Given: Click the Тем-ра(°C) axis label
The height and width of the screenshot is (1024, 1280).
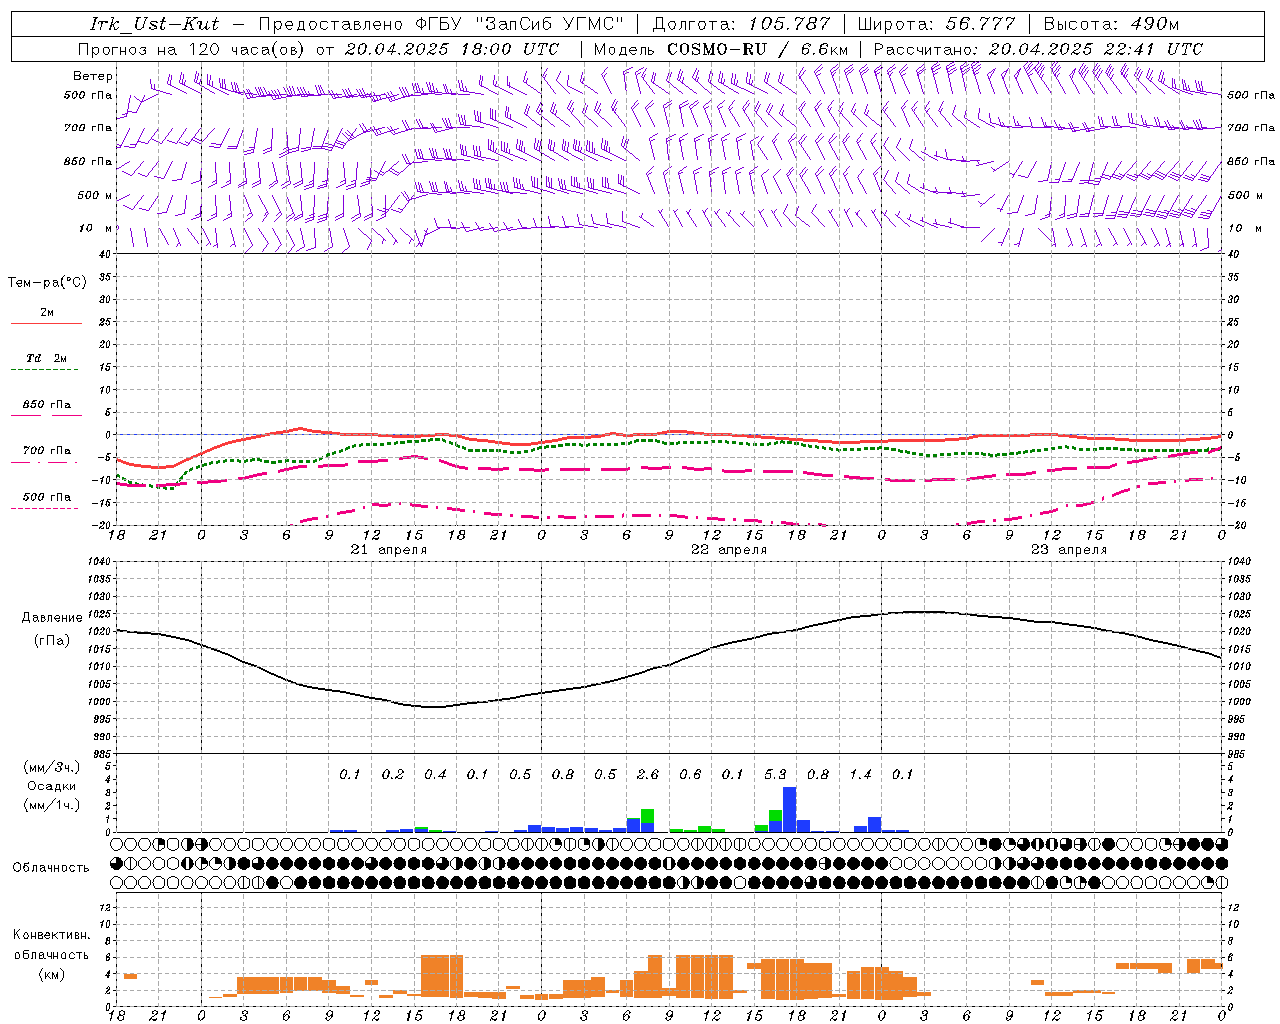Looking at the screenshot, I should pos(47,283).
